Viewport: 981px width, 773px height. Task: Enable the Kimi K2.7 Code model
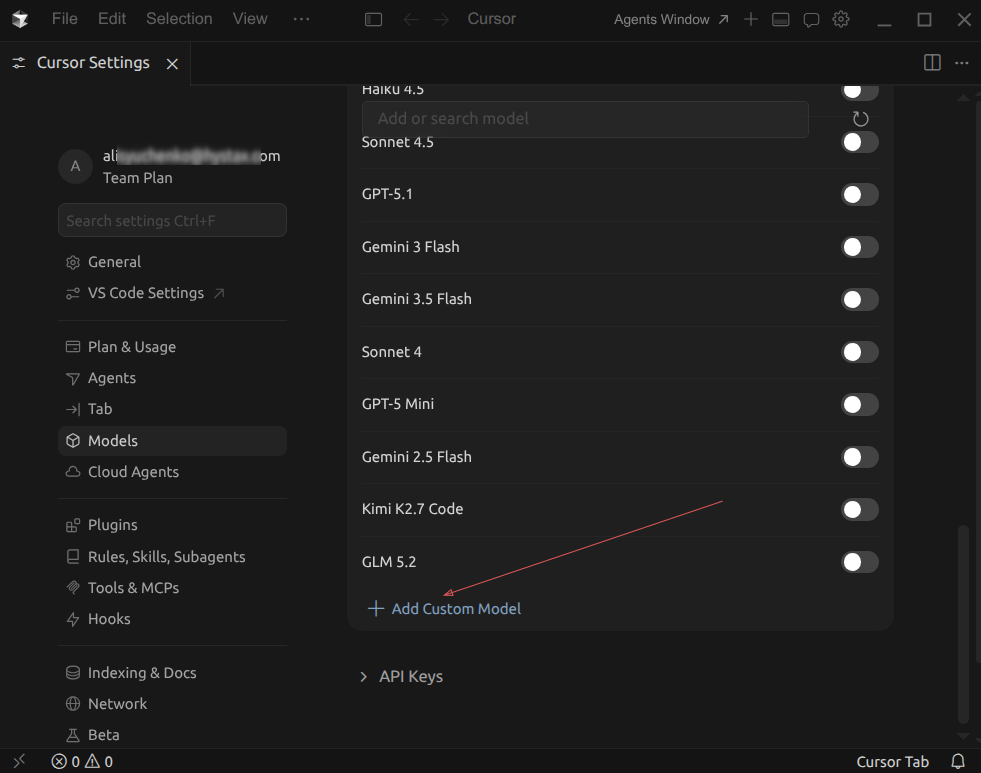pos(860,510)
